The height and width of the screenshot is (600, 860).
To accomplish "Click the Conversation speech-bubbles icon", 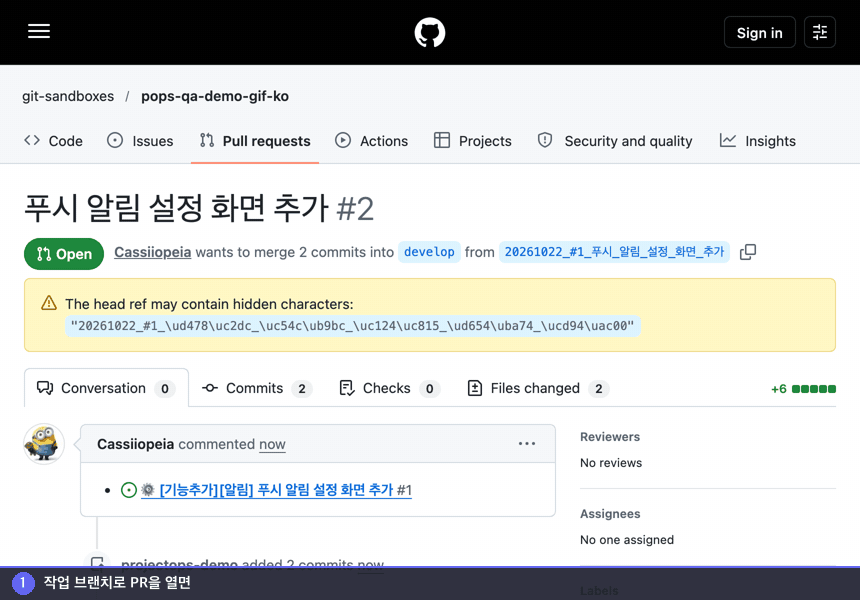I will 45,388.
